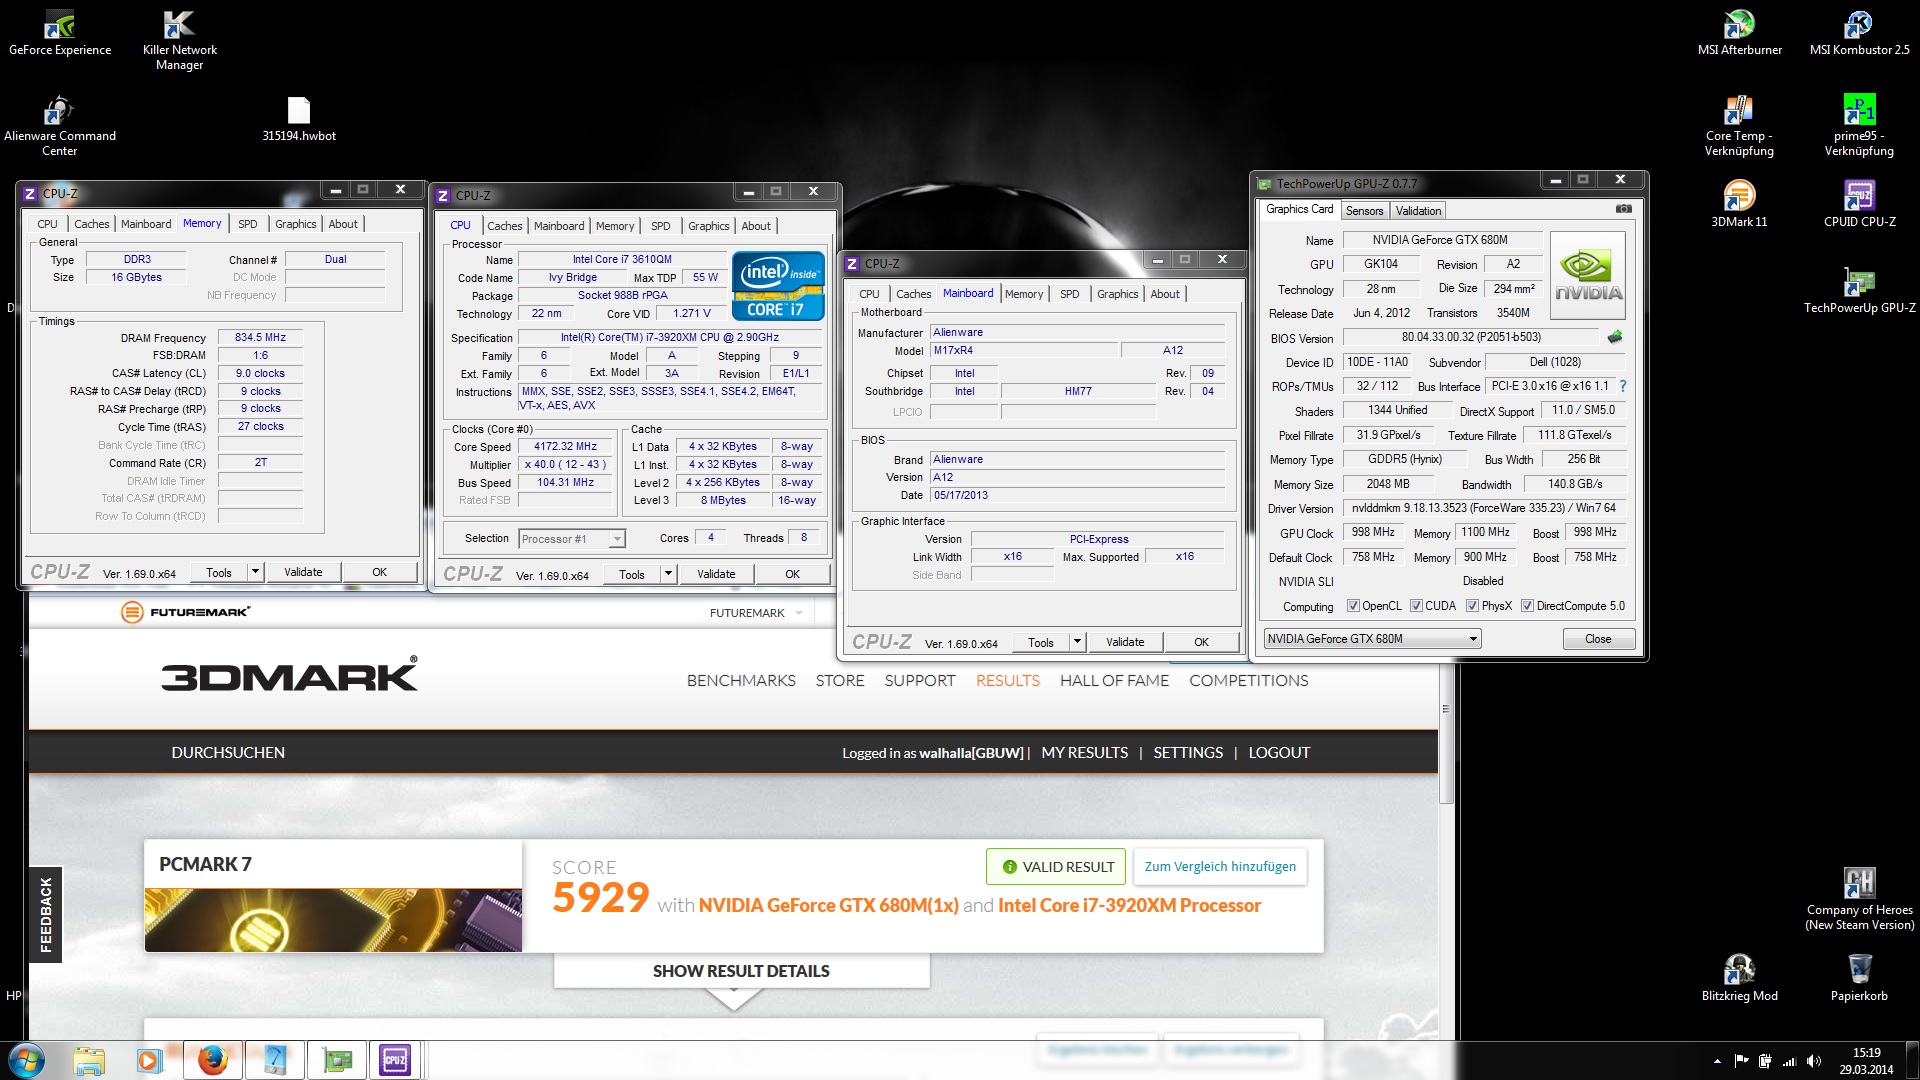The width and height of the screenshot is (1920, 1080).
Task: Click Validate in Memory CPU-Z window
Action: pyautogui.click(x=303, y=572)
